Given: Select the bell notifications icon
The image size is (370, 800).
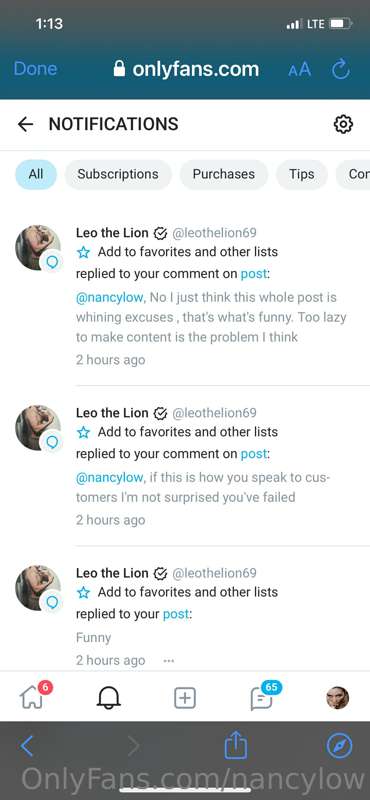Looking at the screenshot, I should point(108,697).
